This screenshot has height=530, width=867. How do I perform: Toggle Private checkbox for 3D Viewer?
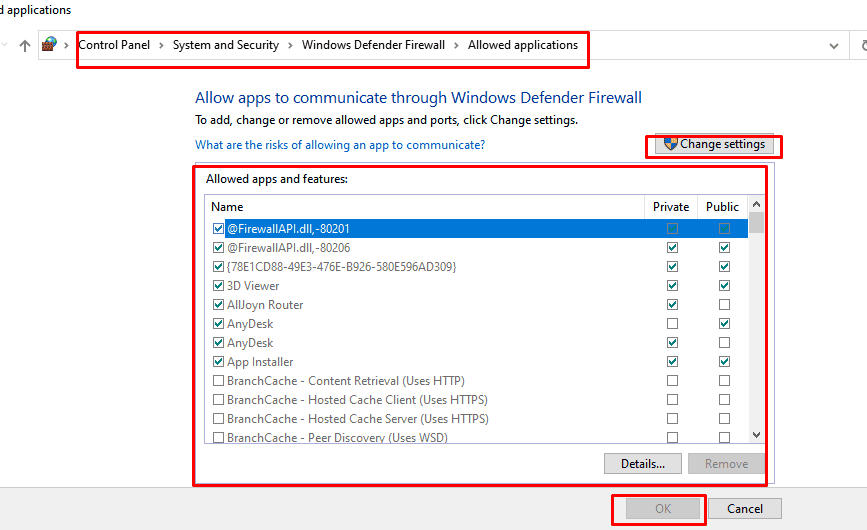click(x=672, y=286)
